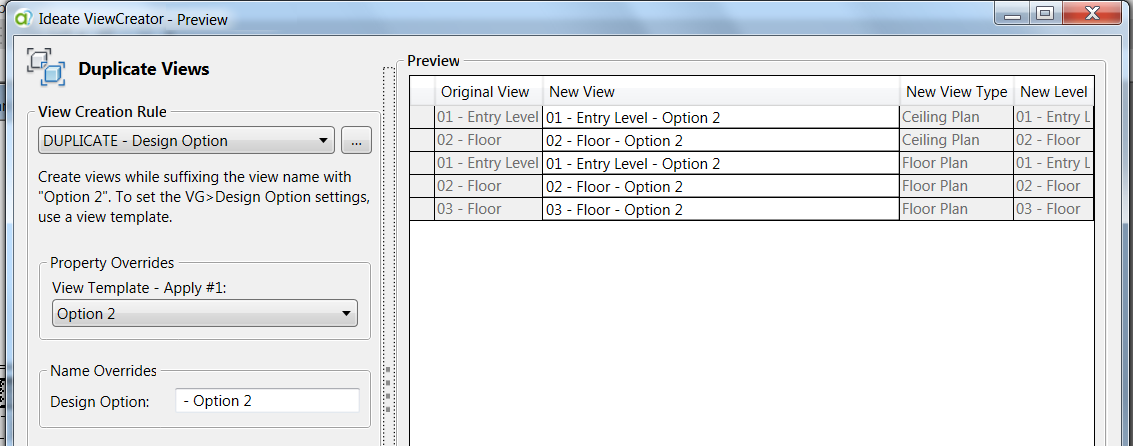Click Ceiling Plan type in 02 Floor row
This screenshot has width=1133, height=446.
957,140
